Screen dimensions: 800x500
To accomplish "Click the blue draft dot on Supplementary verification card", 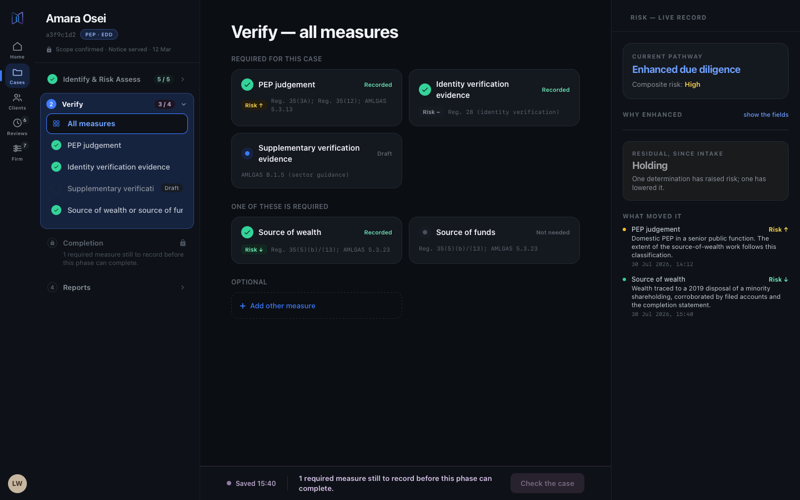I will click(x=247, y=153).
